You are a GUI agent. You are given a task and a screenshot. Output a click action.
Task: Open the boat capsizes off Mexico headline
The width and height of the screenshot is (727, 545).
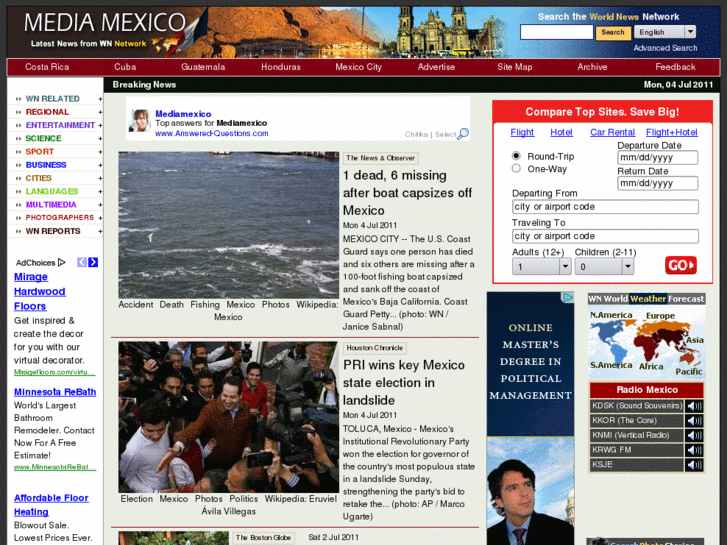point(408,193)
